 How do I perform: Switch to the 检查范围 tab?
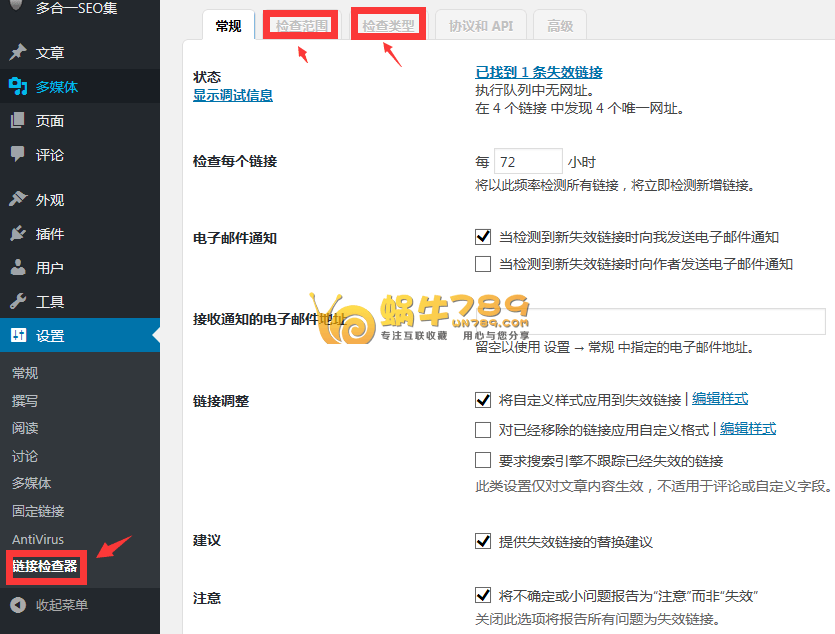tap(302, 26)
